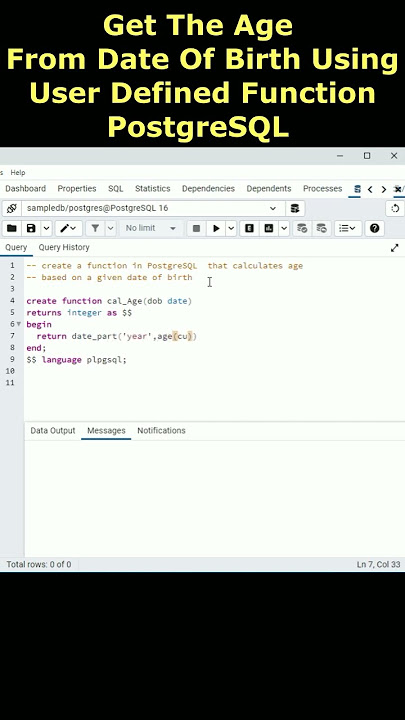The height and width of the screenshot is (720, 405).
Task: Open the No limit rows dropdown
Action: click(x=151, y=228)
